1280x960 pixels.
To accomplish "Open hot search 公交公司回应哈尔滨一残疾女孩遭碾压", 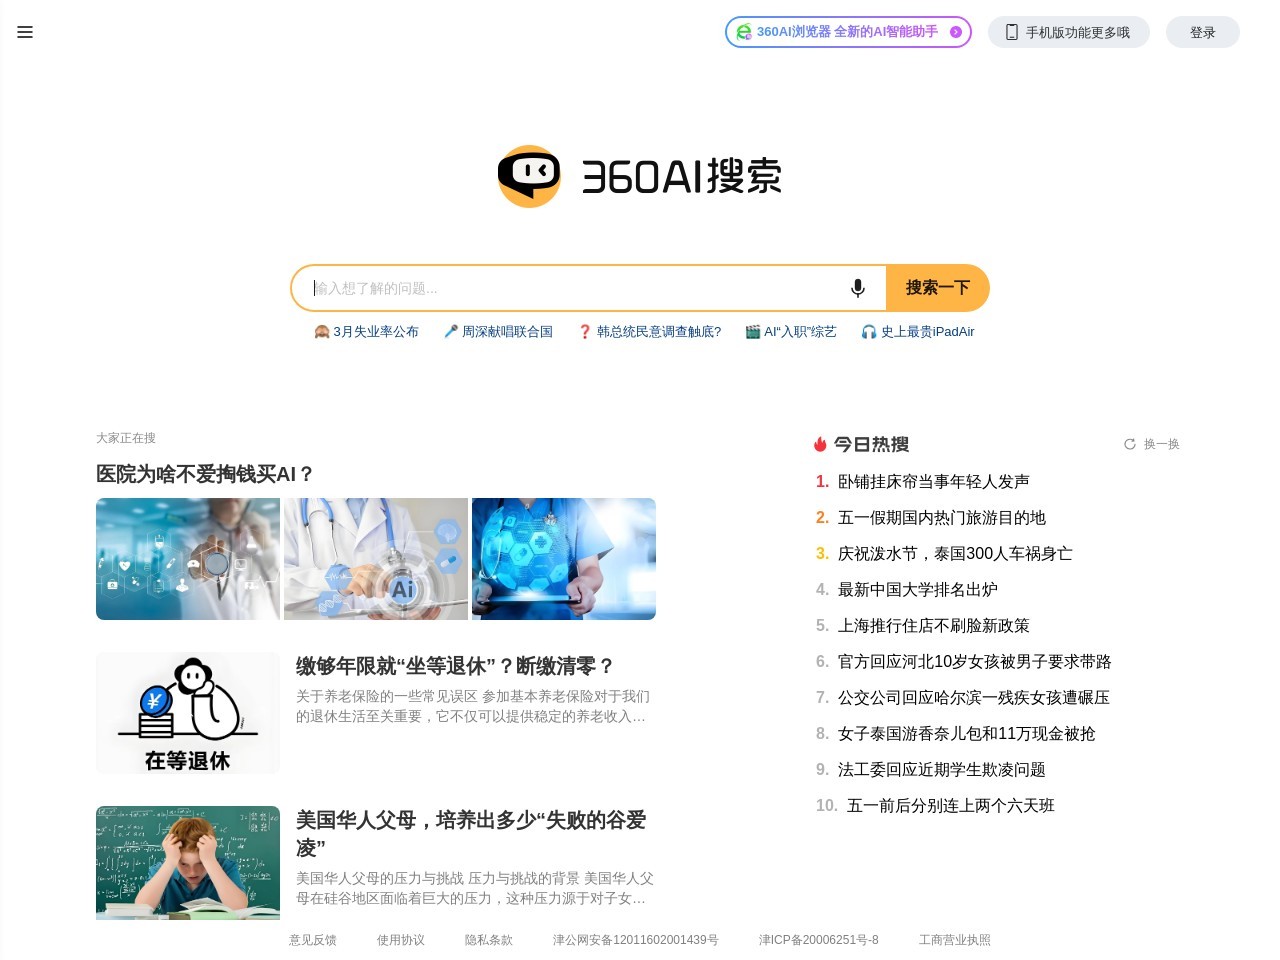I will 973,698.
